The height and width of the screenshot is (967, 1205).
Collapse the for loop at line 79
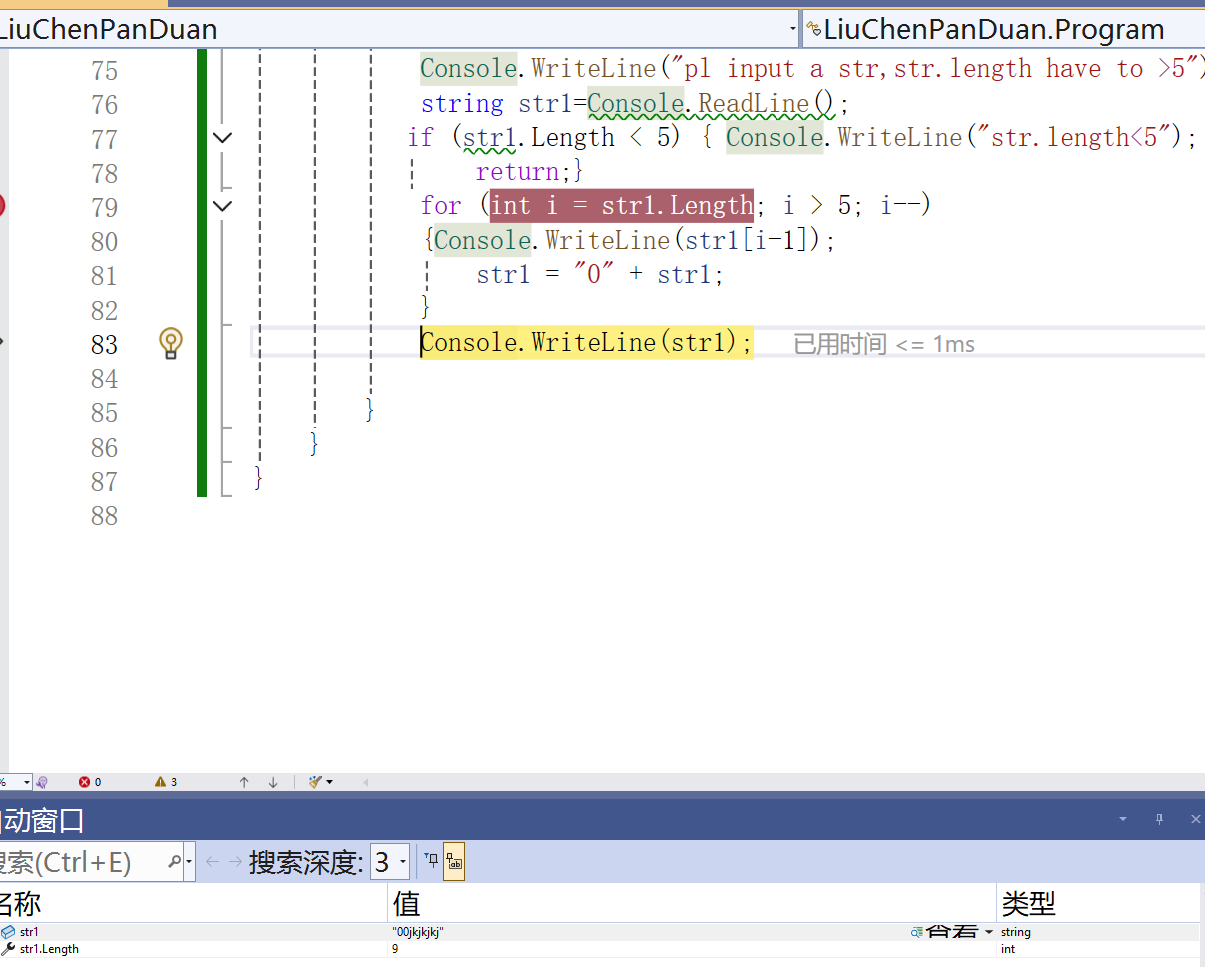click(x=223, y=206)
